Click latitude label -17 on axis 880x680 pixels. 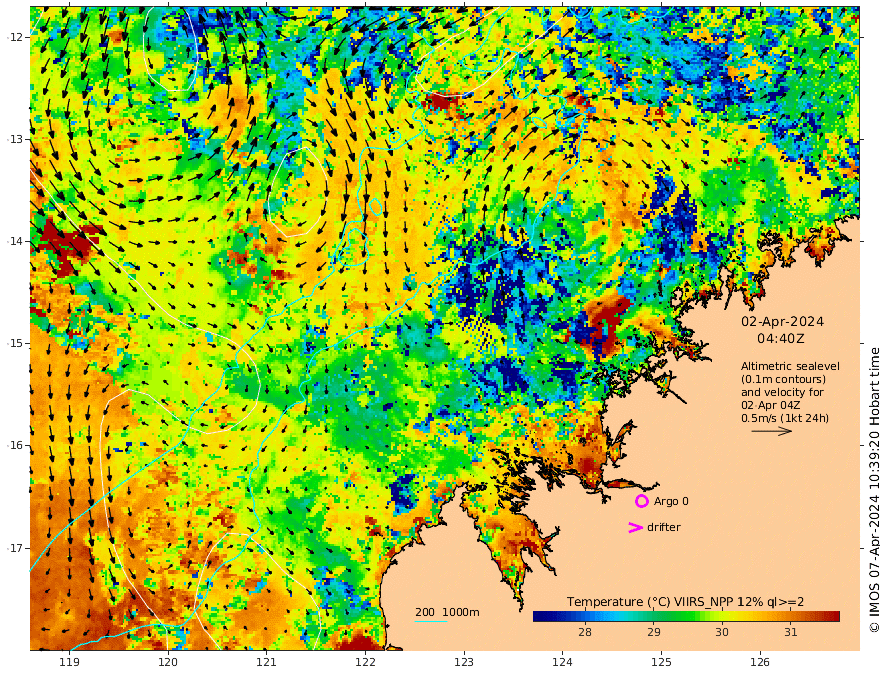[x=14, y=548]
